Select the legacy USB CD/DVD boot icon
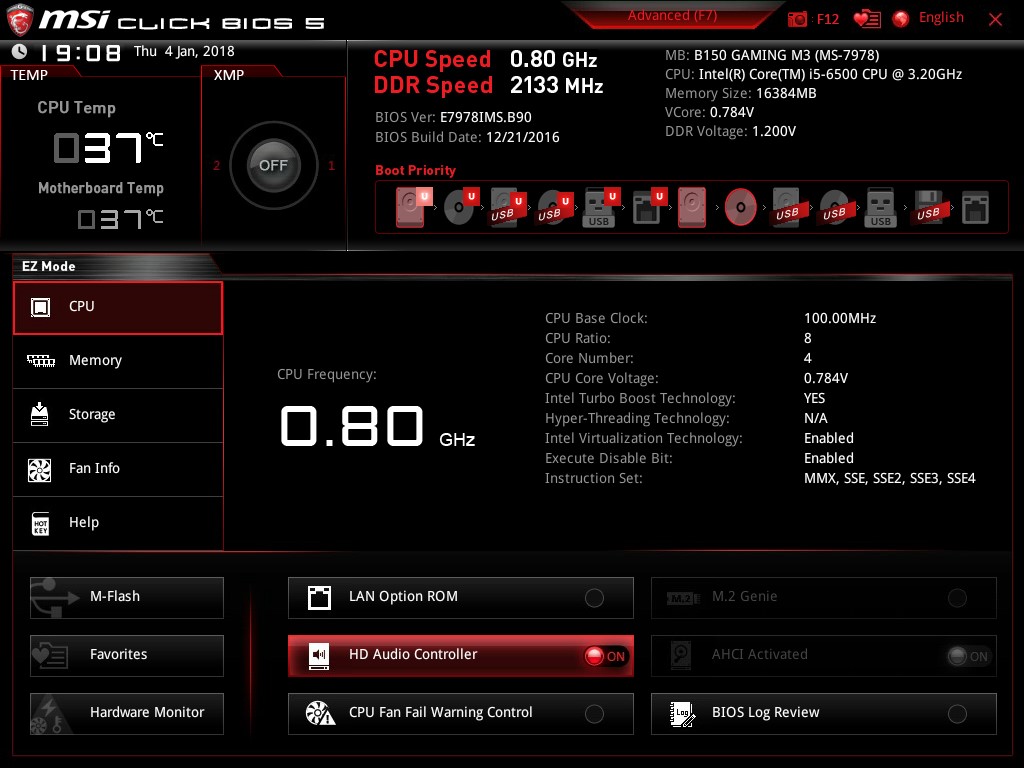The width and height of the screenshot is (1024, 768). click(835, 207)
